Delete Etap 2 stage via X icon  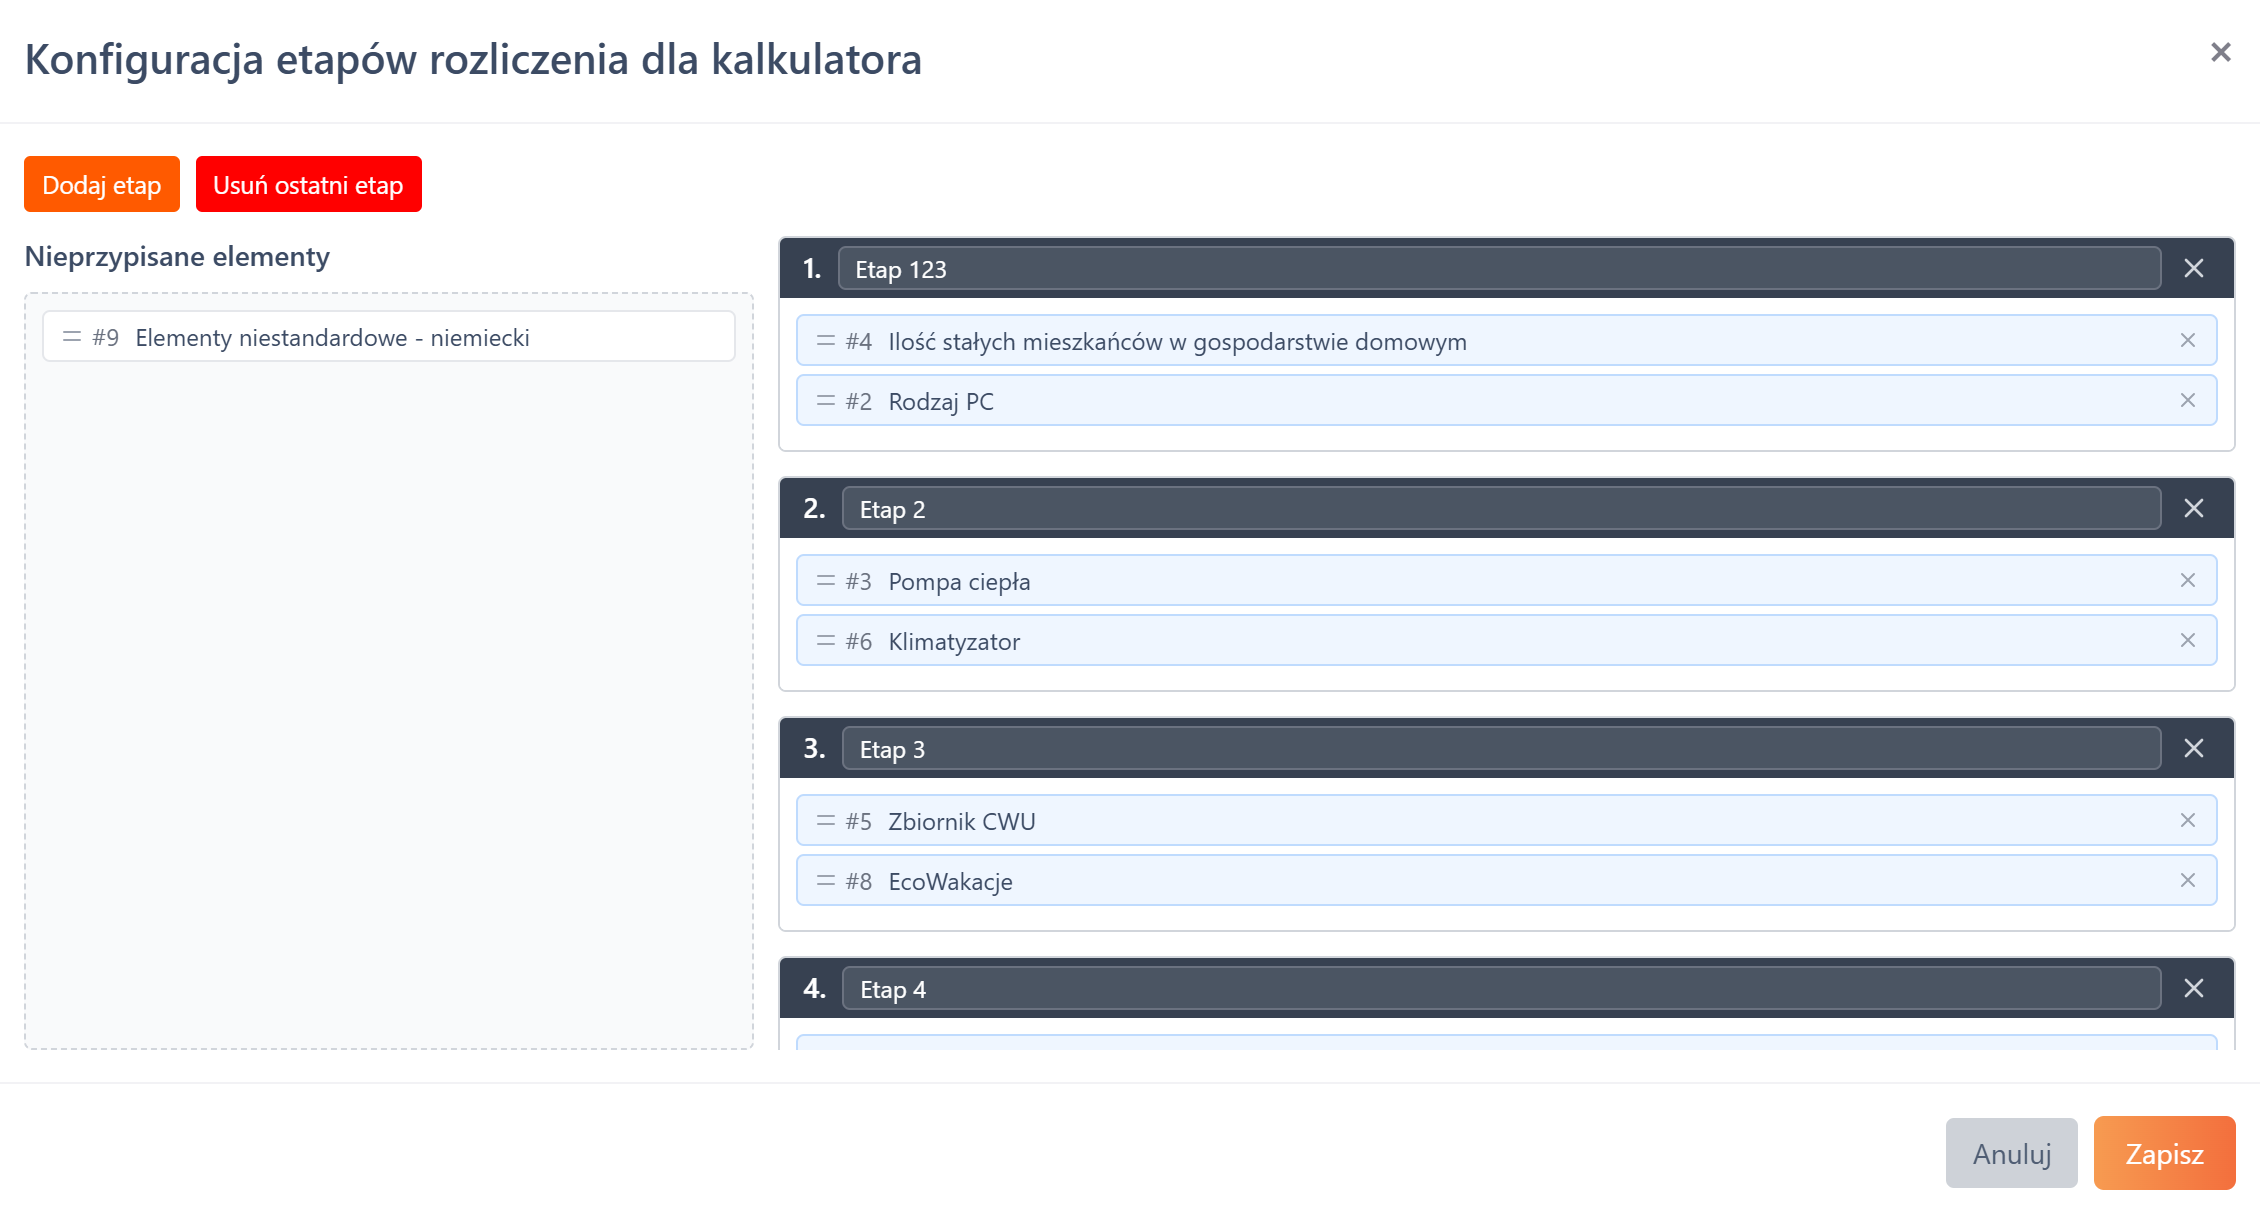(x=2193, y=508)
